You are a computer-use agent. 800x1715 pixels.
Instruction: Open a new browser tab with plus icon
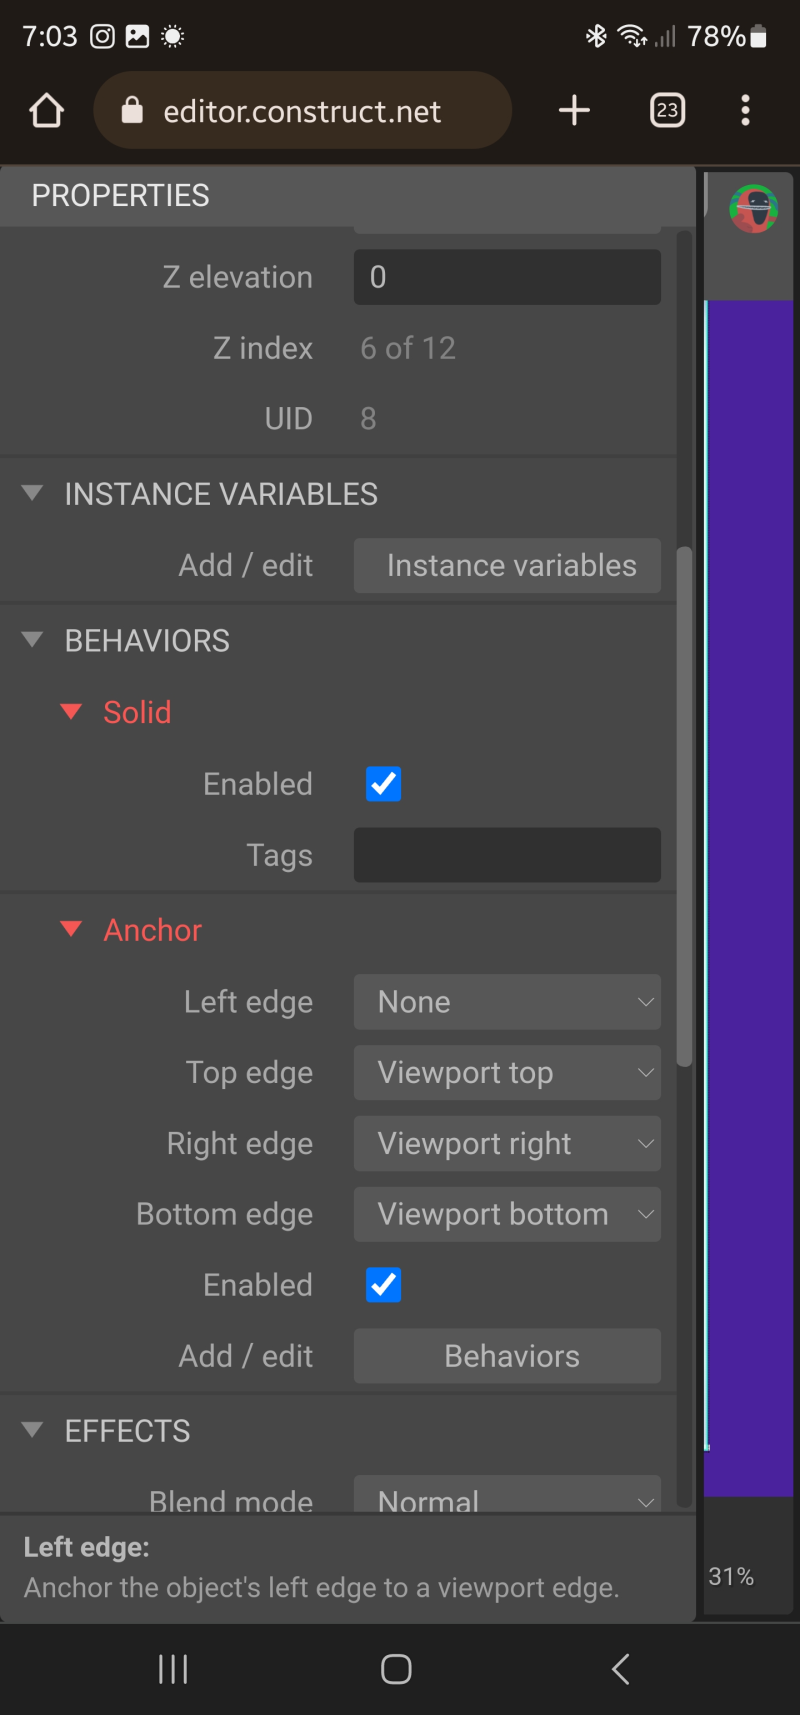(574, 110)
